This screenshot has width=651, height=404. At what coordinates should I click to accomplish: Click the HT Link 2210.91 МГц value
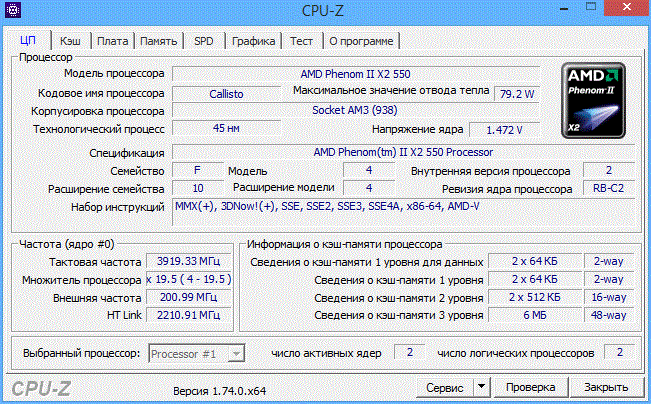click(x=188, y=315)
